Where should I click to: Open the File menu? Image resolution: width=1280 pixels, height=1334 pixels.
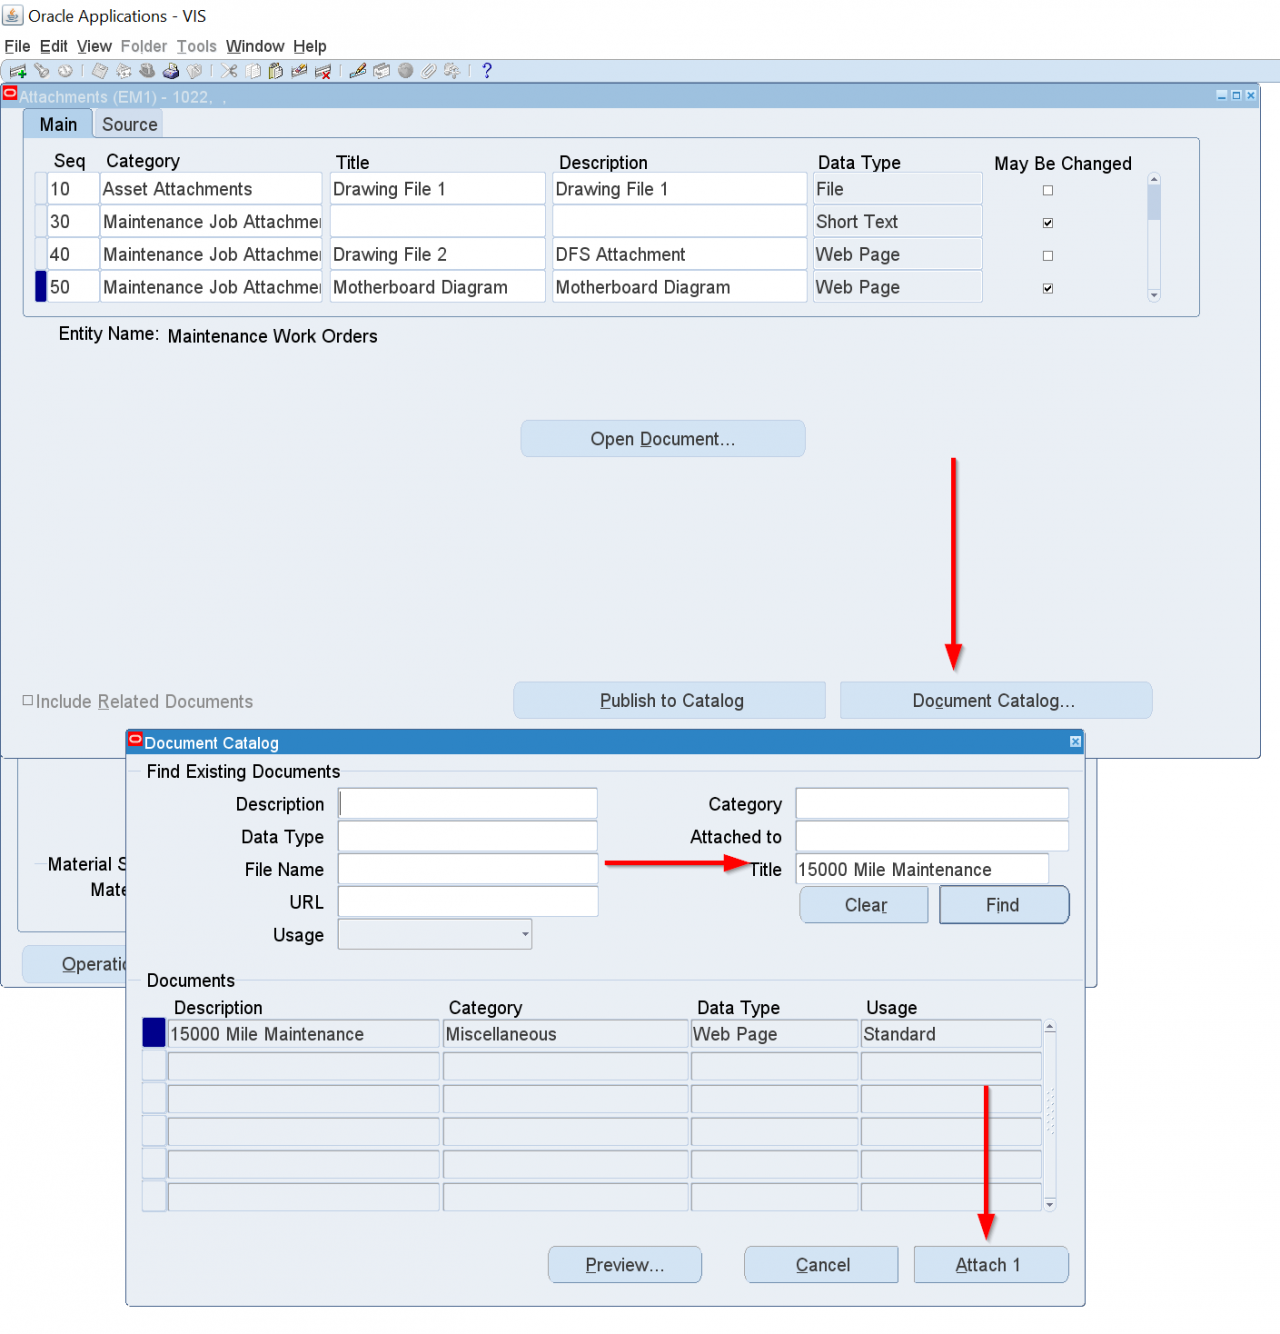17,46
